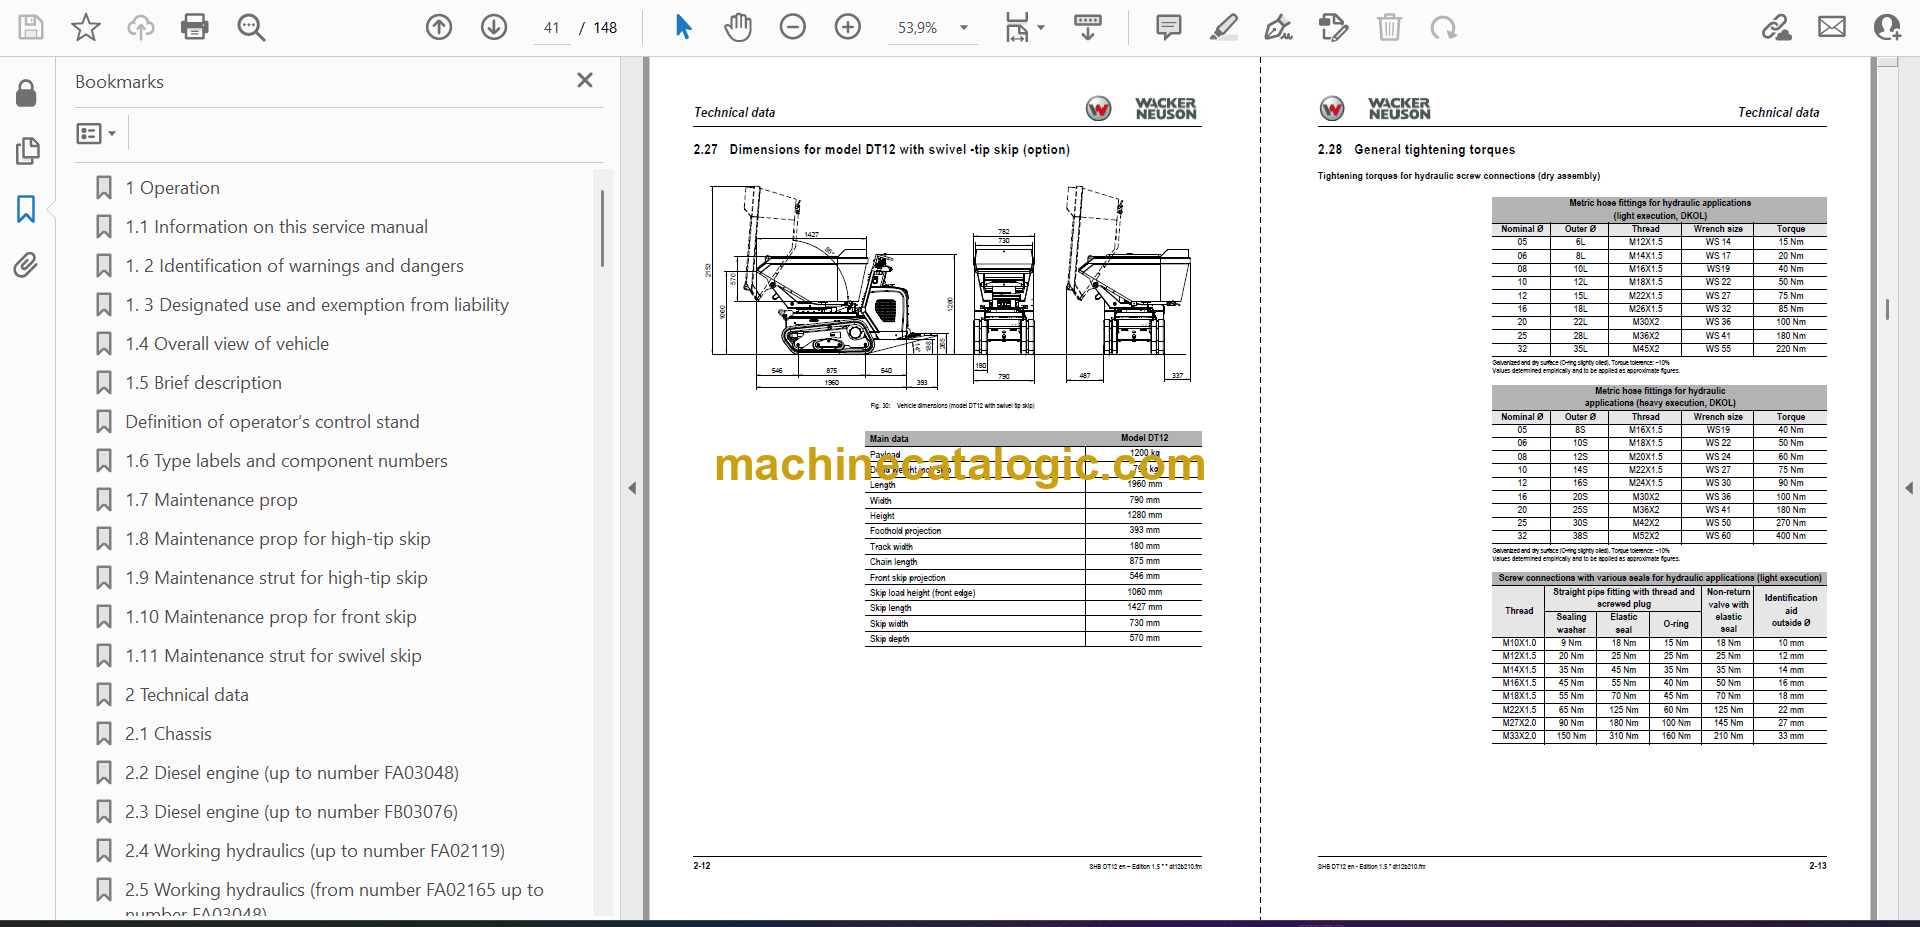This screenshot has width=1920, height=927.
Task: Open the '2 Technical data' bookmark
Action: (x=186, y=695)
